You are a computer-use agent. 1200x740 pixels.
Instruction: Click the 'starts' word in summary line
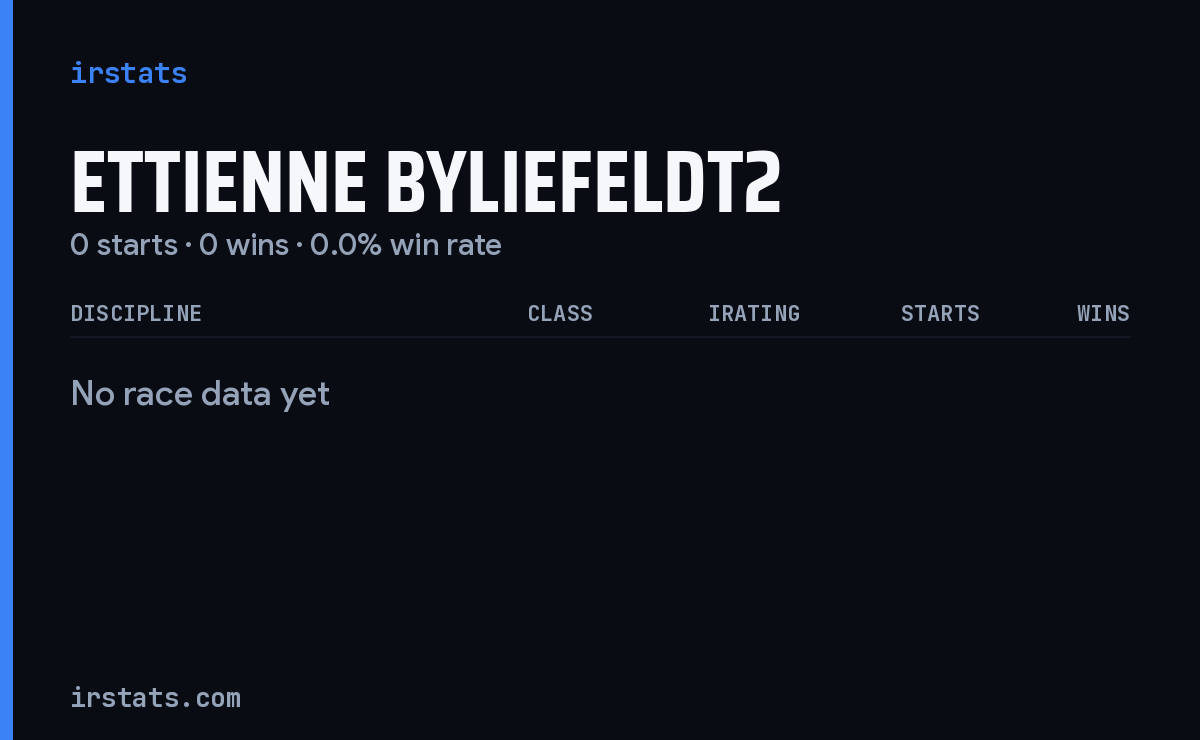pos(137,245)
